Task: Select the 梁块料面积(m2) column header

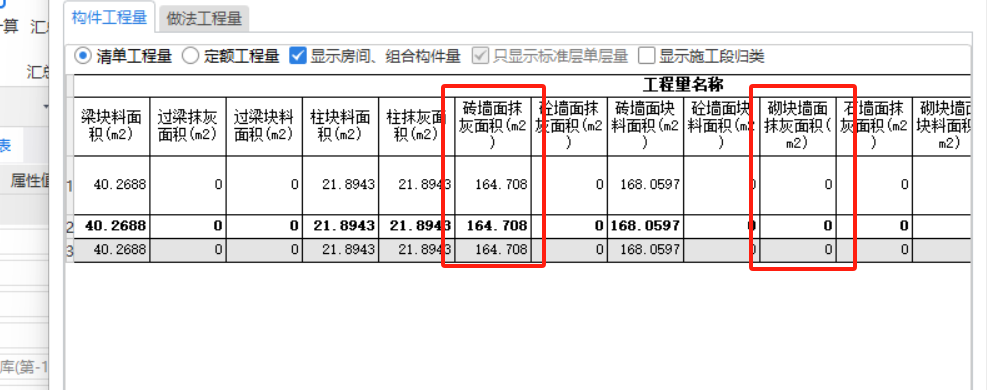Action: (x=111, y=126)
